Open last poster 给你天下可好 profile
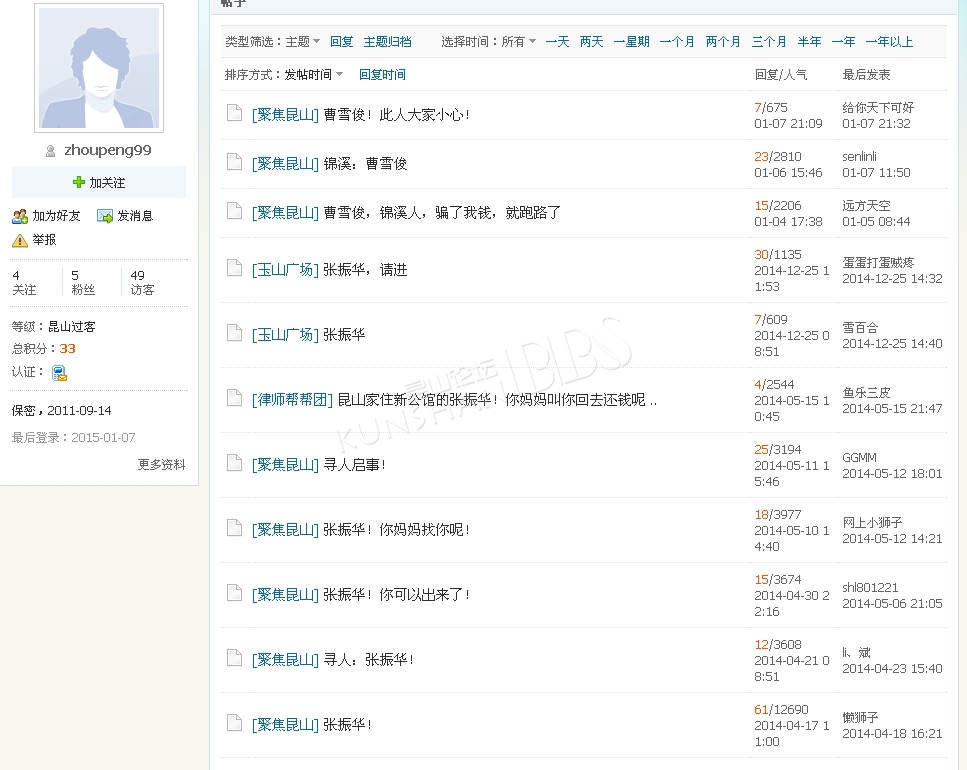This screenshot has height=770, width=967. pos(878,108)
